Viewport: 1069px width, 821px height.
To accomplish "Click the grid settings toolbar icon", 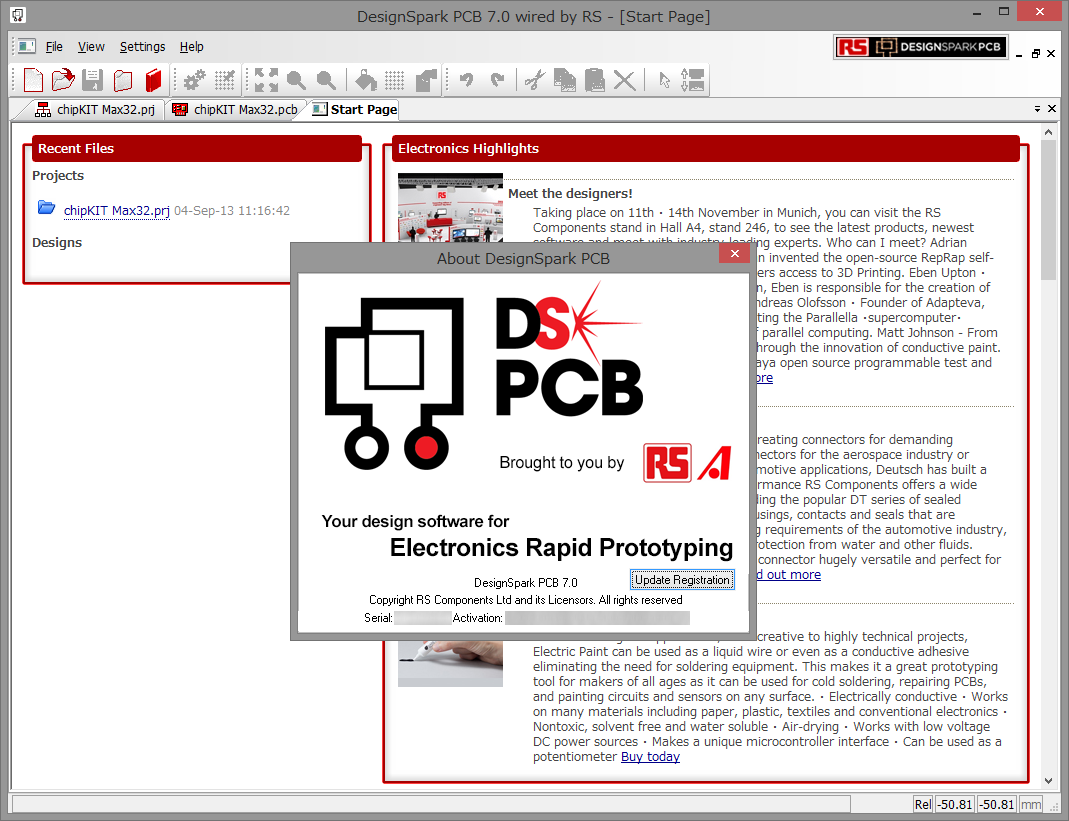I will pyautogui.click(x=225, y=80).
